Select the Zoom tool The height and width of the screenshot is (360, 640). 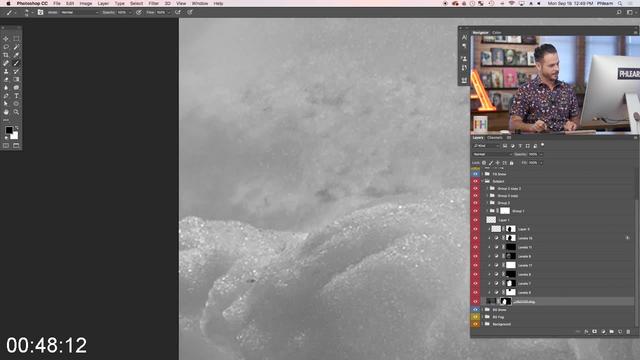coord(16,112)
